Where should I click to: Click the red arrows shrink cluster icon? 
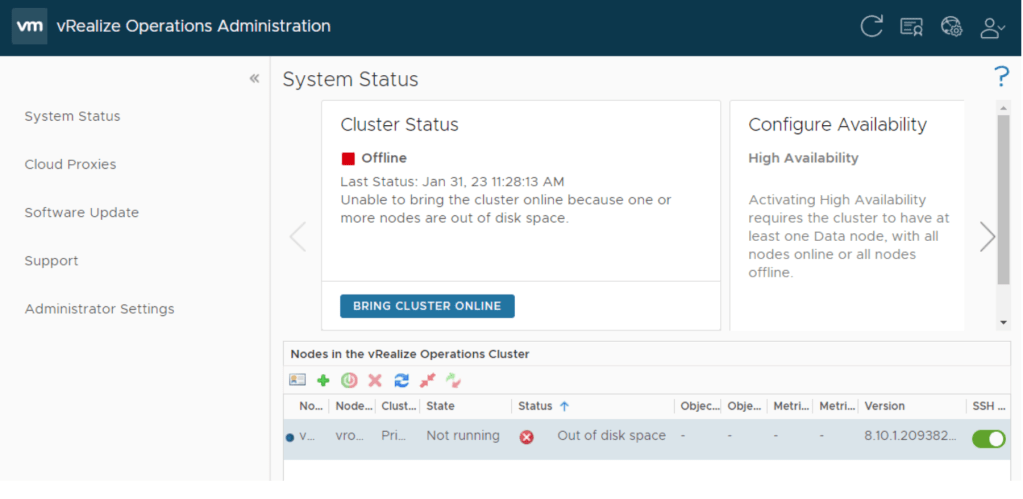point(428,380)
